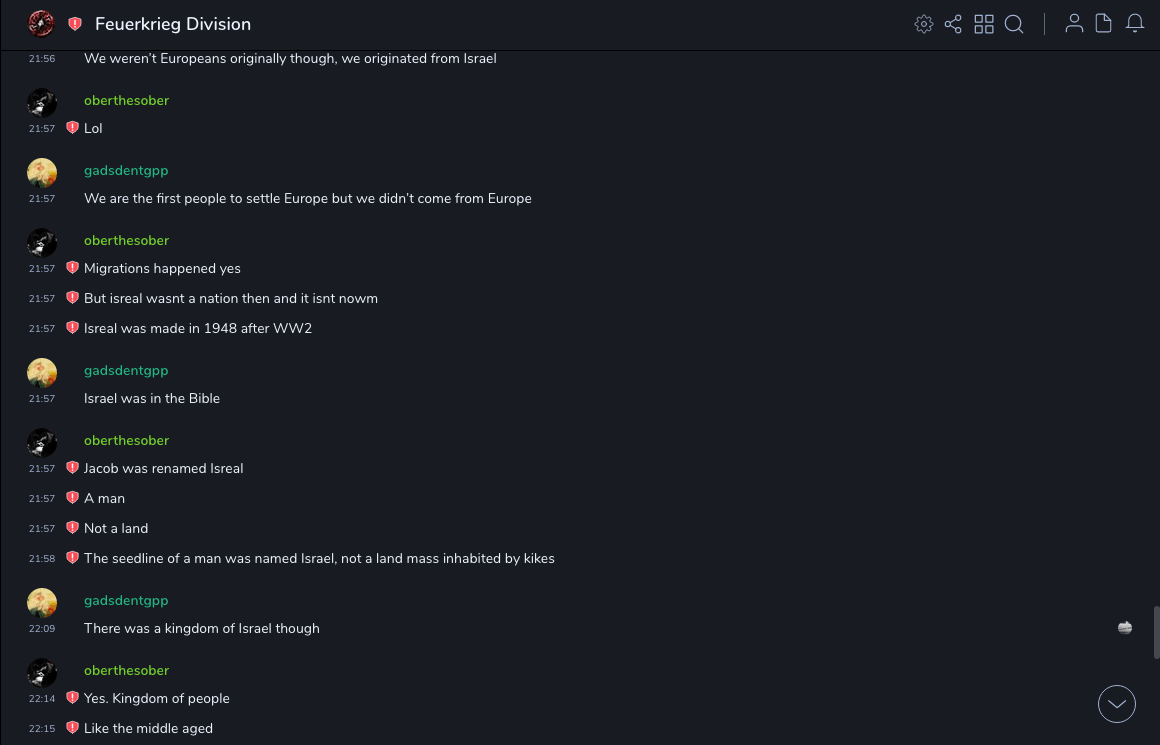Click the first oberthesober username
Viewport: 1160px width, 745px height.
click(126, 100)
